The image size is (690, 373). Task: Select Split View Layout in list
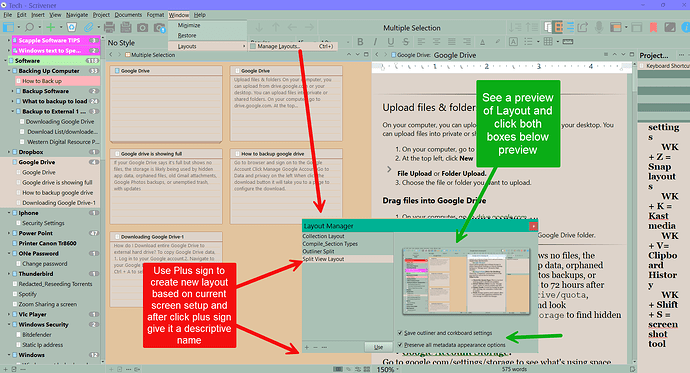click(348, 259)
